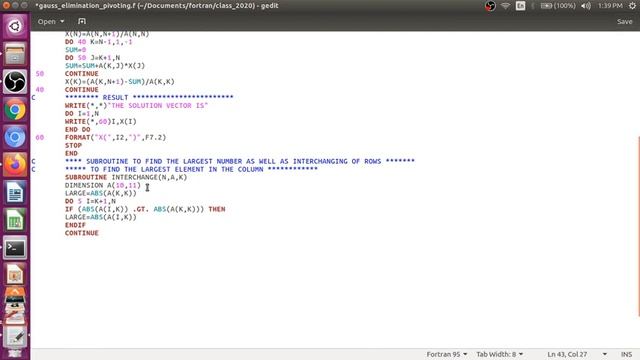The height and width of the screenshot is (360, 640).
Task: Click the gedit text editor dock icon
Action: tap(15, 336)
